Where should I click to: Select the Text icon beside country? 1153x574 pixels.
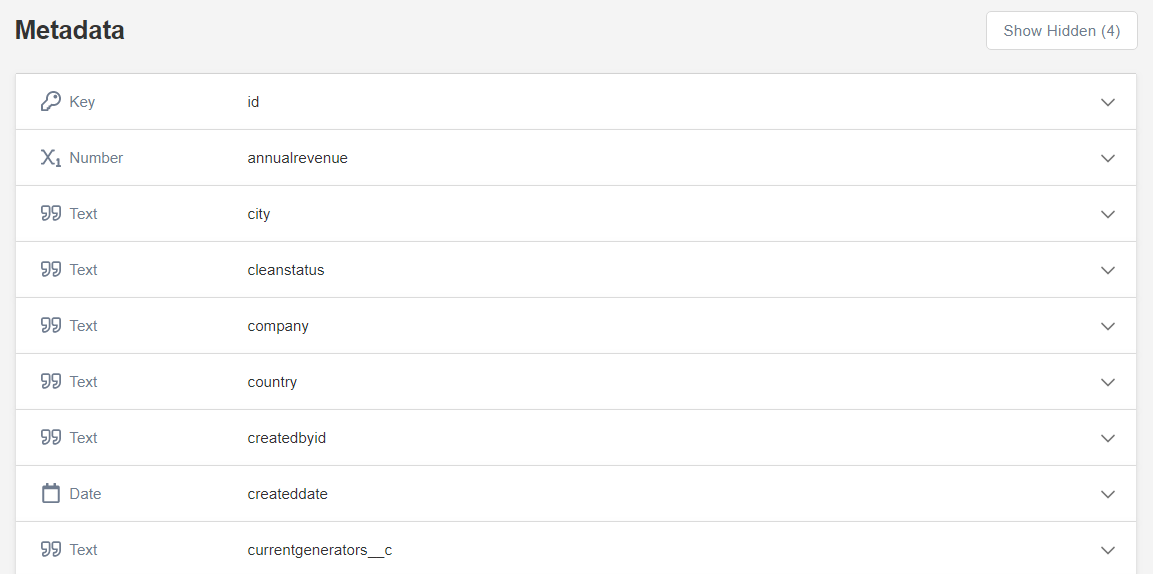(50, 381)
